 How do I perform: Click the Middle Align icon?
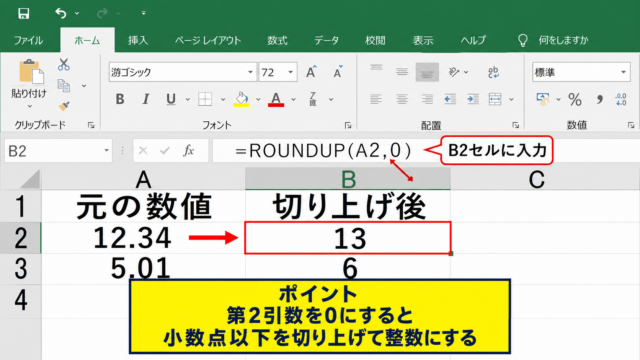[x=402, y=72]
